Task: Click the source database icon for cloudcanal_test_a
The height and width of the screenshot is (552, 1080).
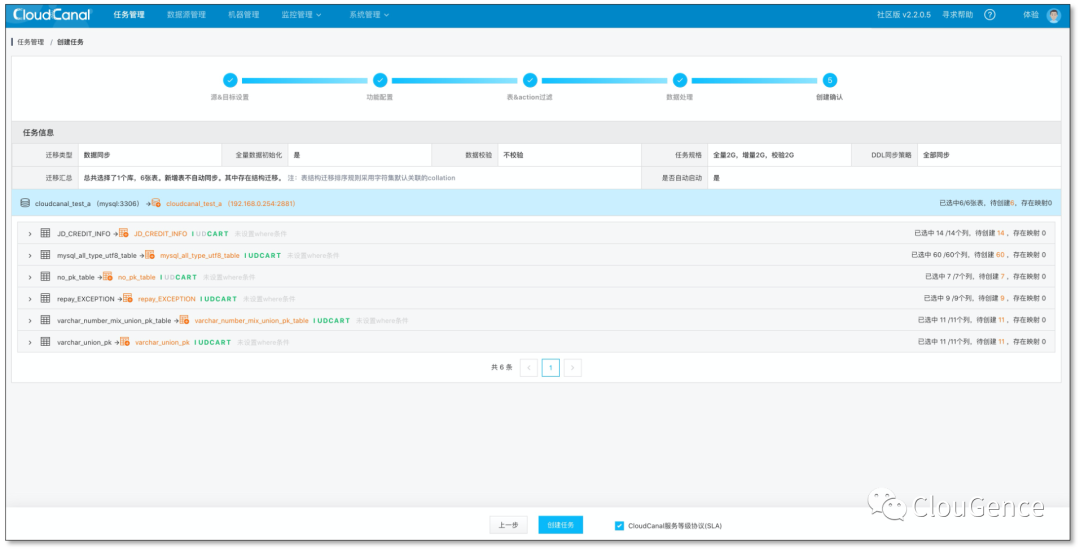Action: click(25, 203)
